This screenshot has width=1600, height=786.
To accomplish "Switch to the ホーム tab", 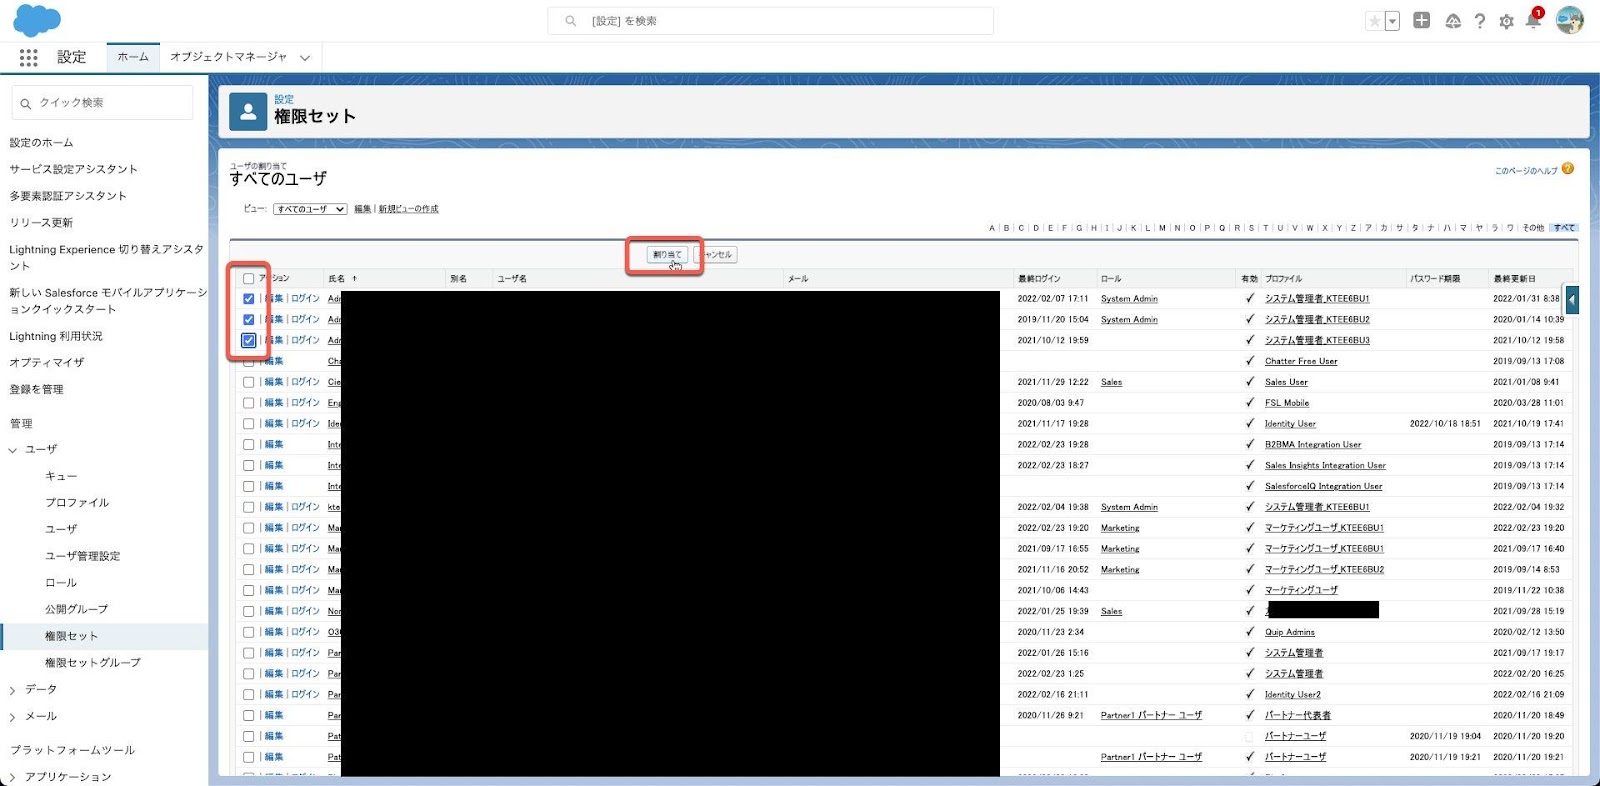I will tap(133, 57).
